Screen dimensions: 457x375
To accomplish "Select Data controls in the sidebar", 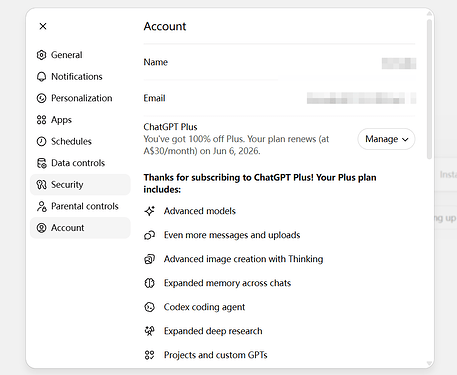I will (x=80, y=163).
